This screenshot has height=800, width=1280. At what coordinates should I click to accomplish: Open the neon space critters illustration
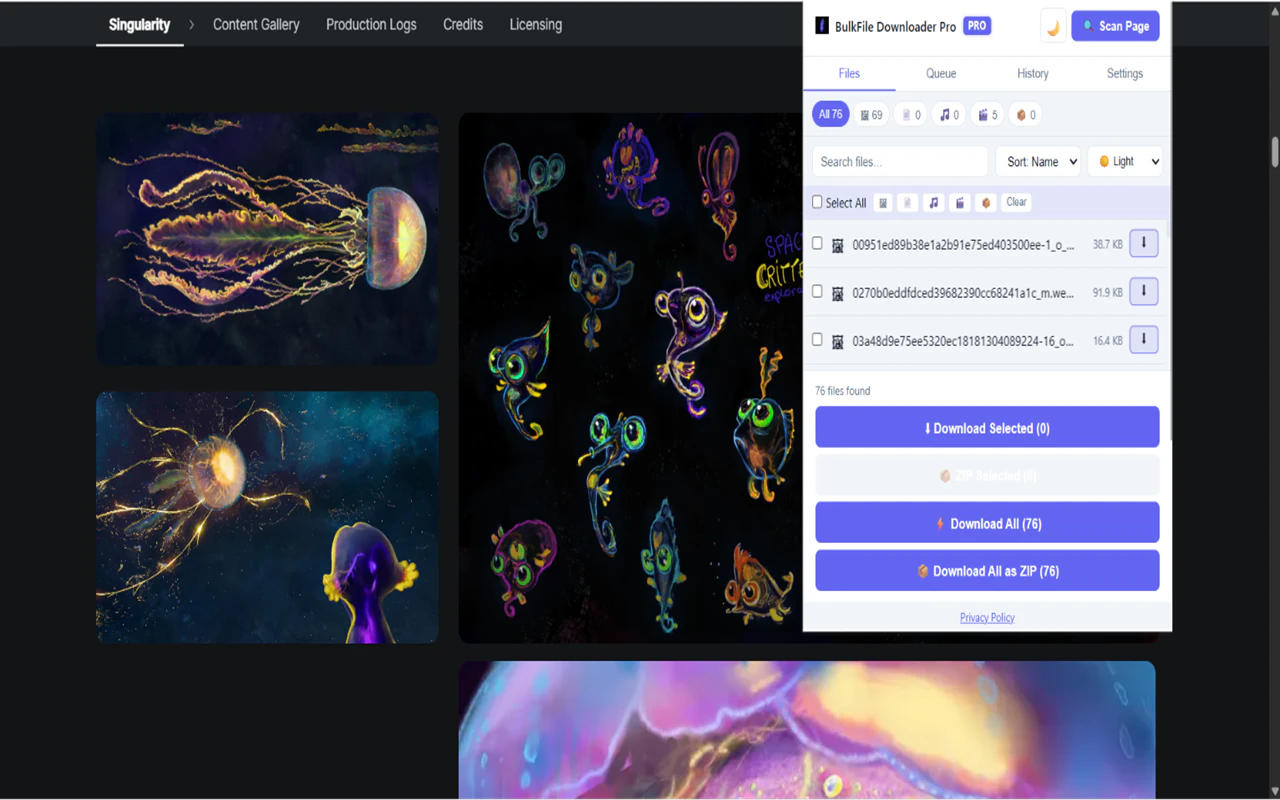pyautogui.click(x=631, y=378)
